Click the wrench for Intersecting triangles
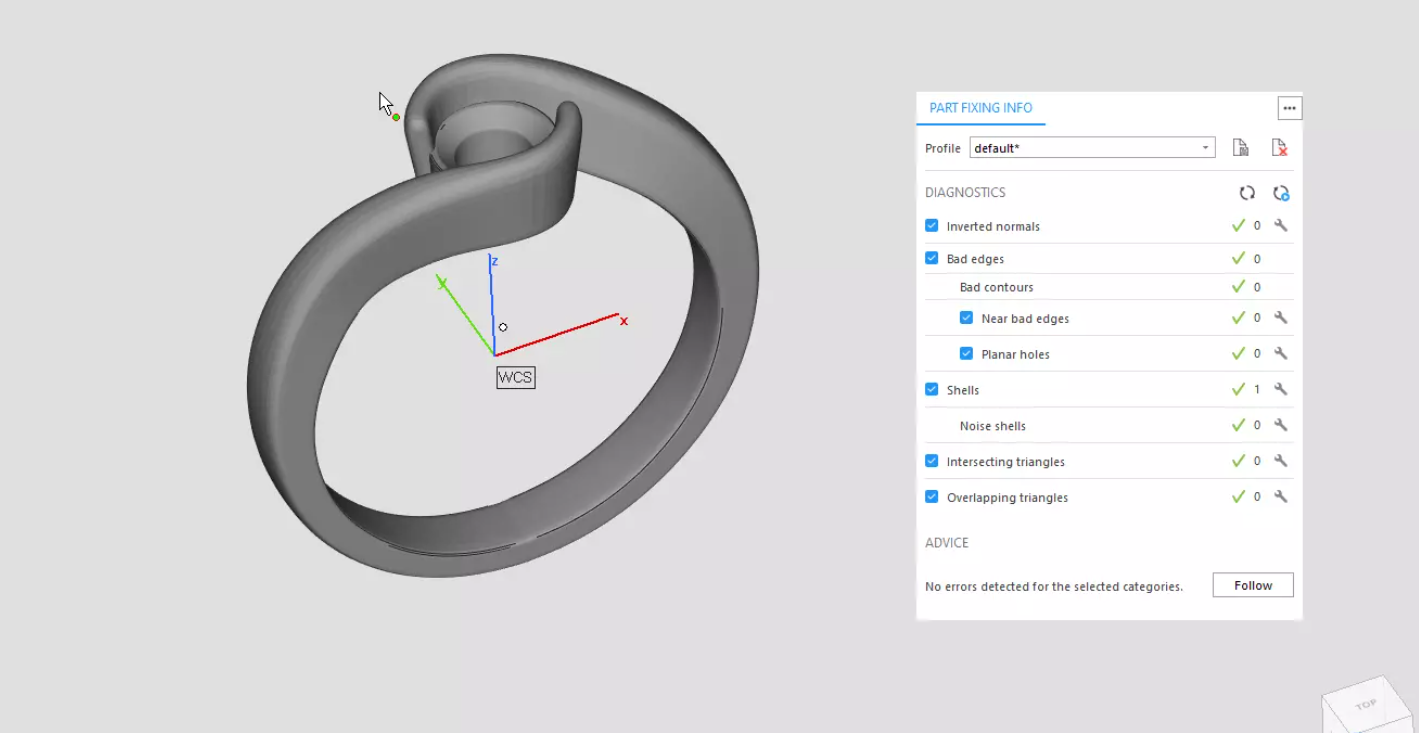 [1280, 461]
